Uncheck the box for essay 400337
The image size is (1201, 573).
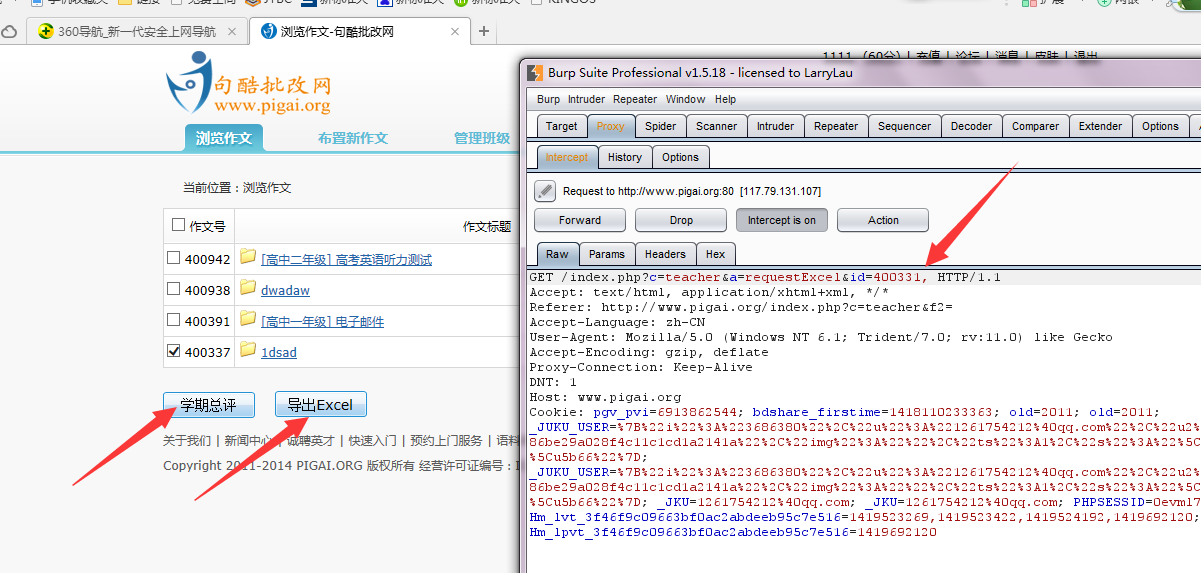pos(174,351)
